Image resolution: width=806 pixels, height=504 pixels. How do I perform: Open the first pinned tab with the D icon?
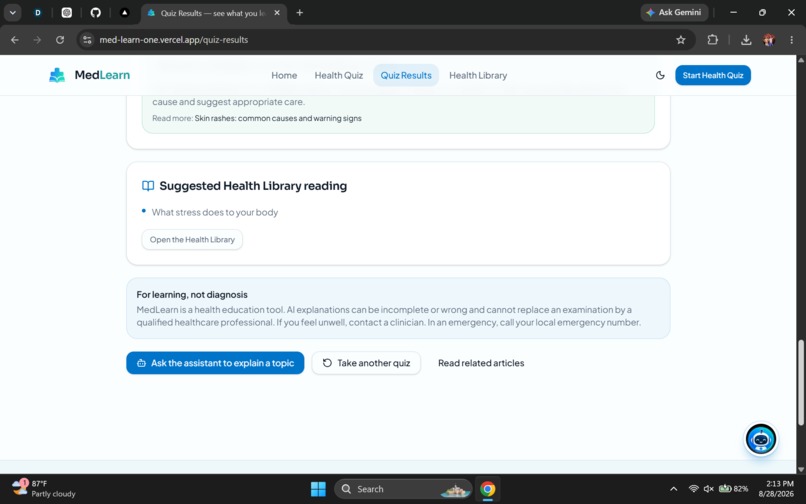pos(38,13)
